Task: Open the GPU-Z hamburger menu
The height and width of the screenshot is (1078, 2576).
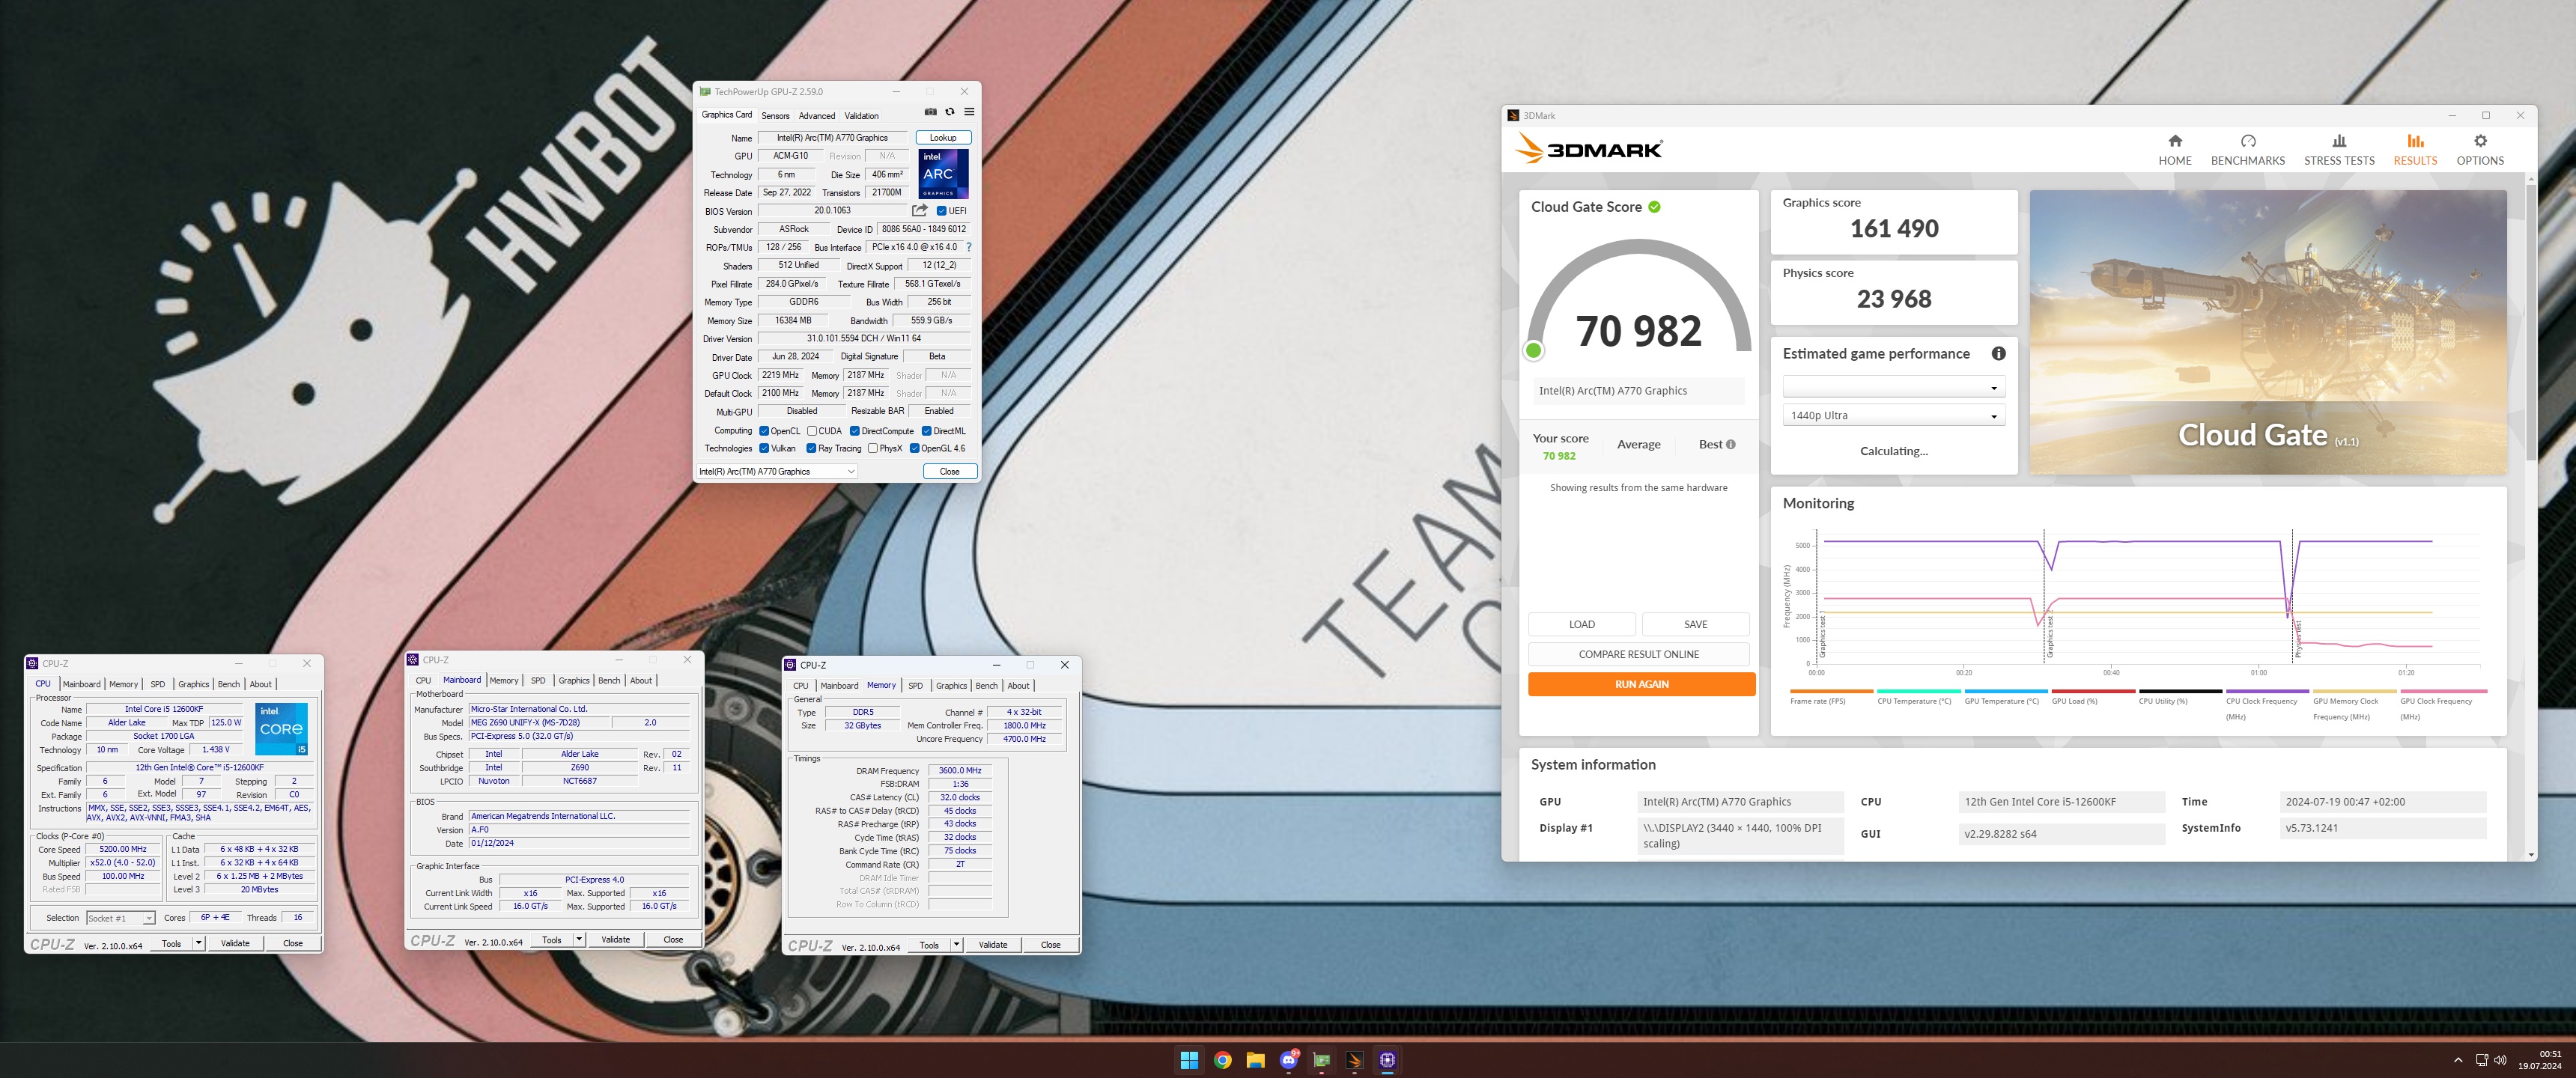Action: (x=968, y=112)
